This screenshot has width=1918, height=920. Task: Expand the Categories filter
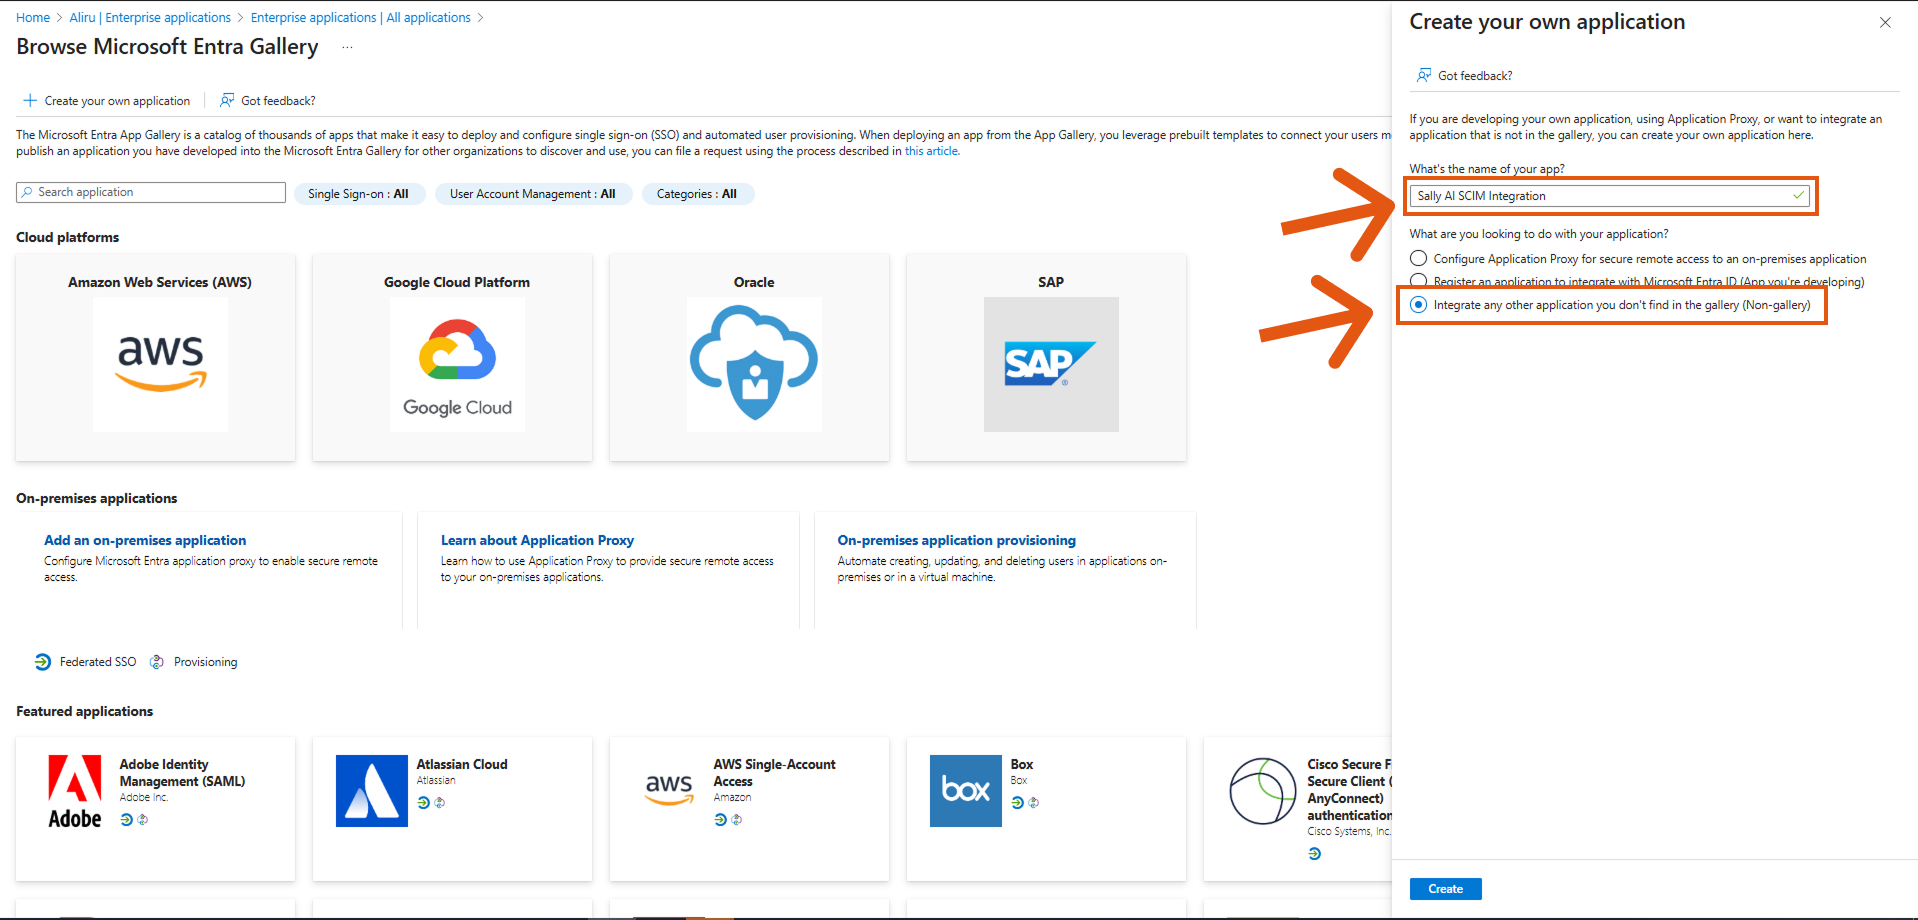coord(697,194)
